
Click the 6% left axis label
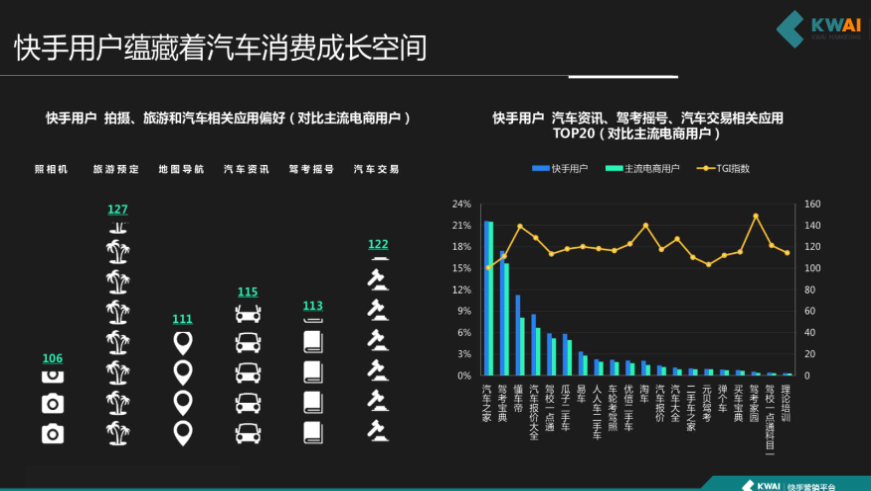point(464,333)
